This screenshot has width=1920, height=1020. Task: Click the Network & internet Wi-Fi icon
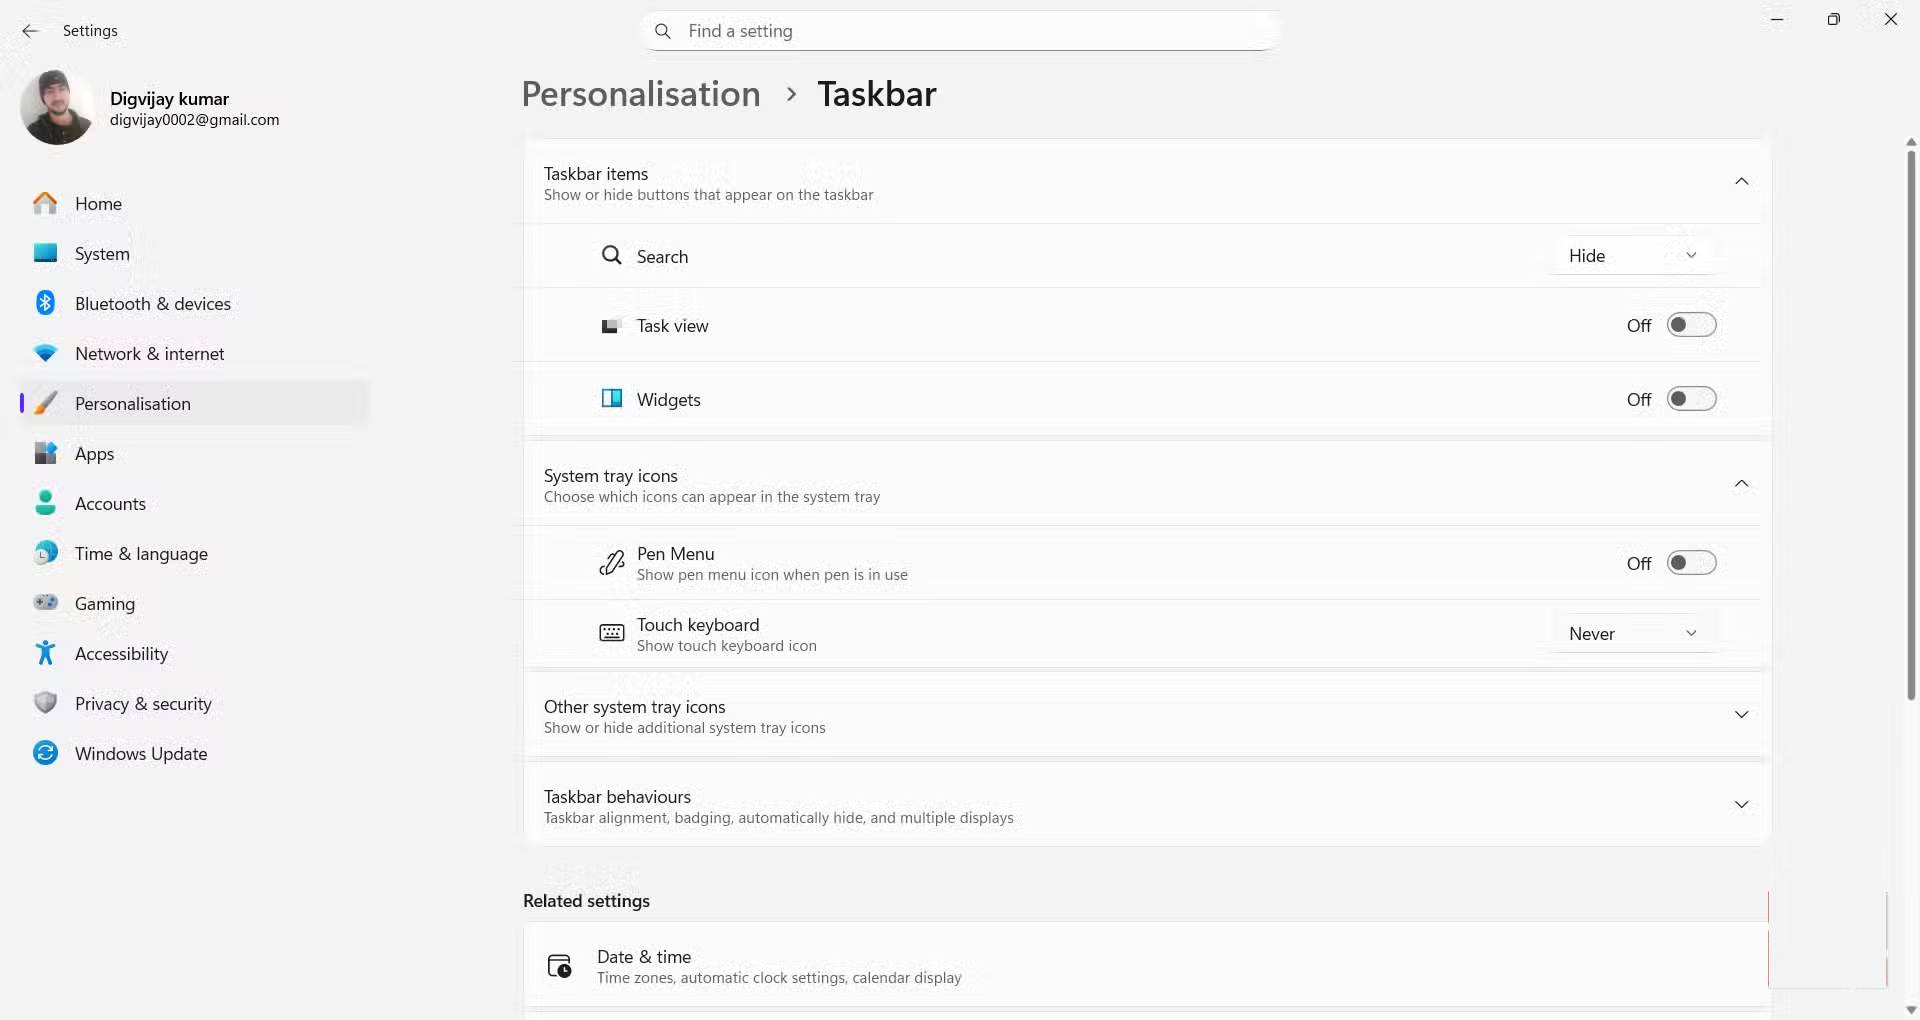[45, 354]
